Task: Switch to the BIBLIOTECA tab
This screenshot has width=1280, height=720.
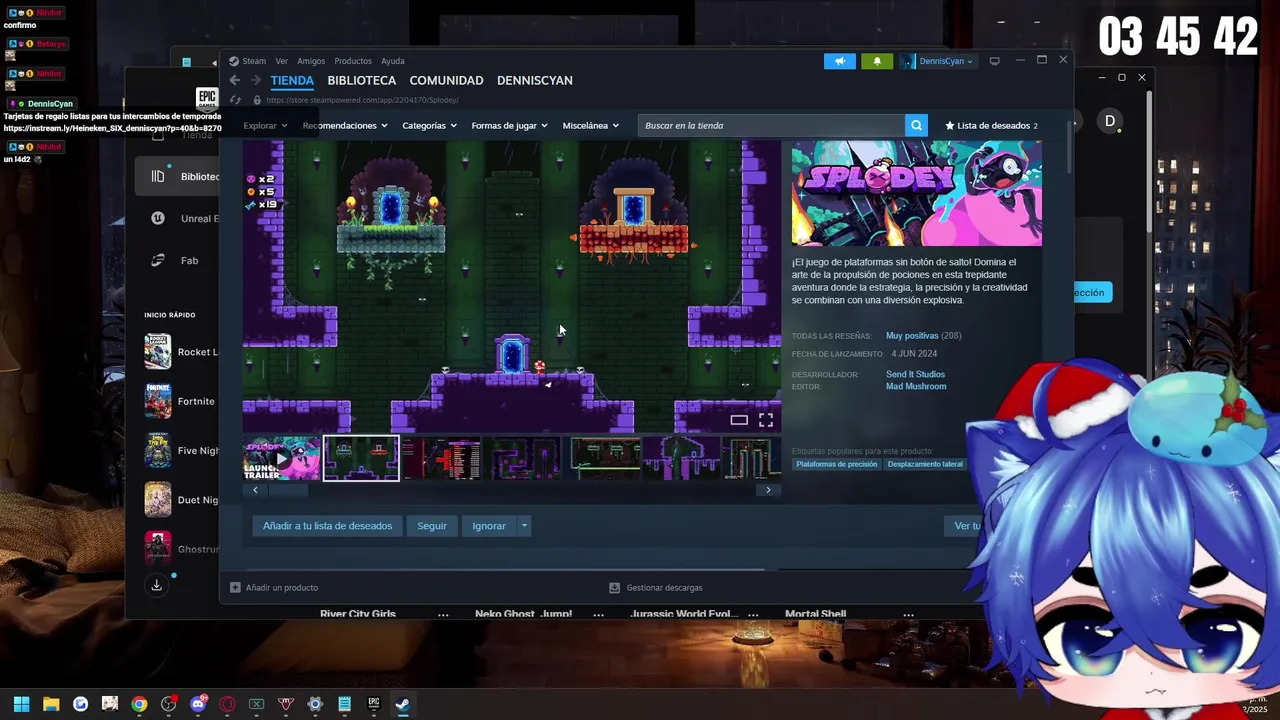Action: pyautogui.click(x=362, y=80)
